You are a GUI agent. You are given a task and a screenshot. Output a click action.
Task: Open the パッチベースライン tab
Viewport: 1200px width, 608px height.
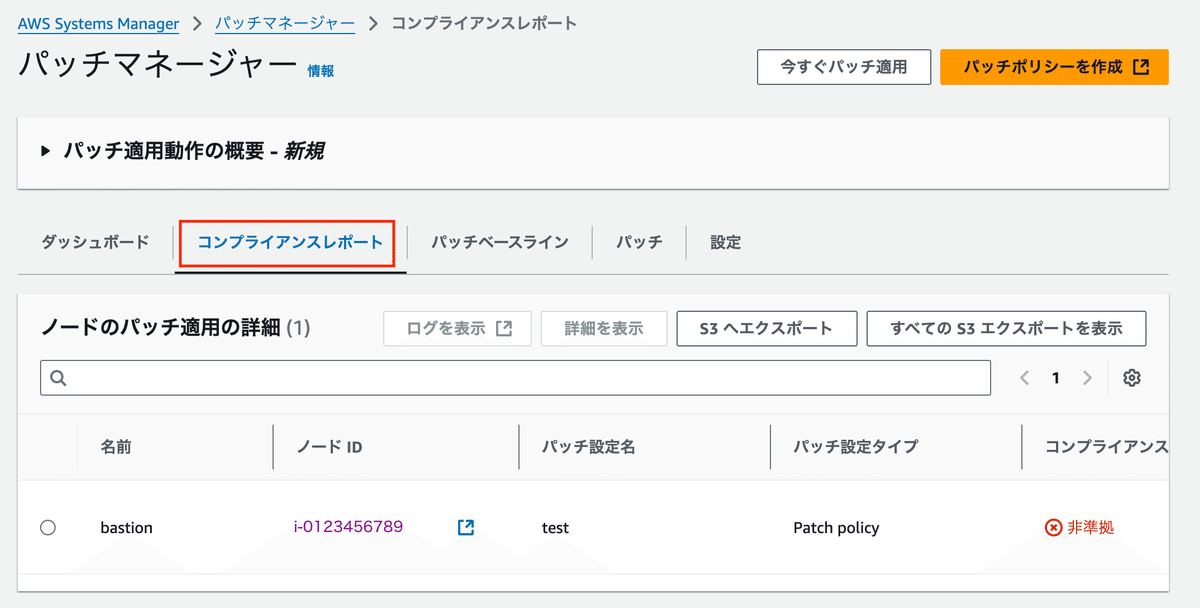tap(500, 242)
